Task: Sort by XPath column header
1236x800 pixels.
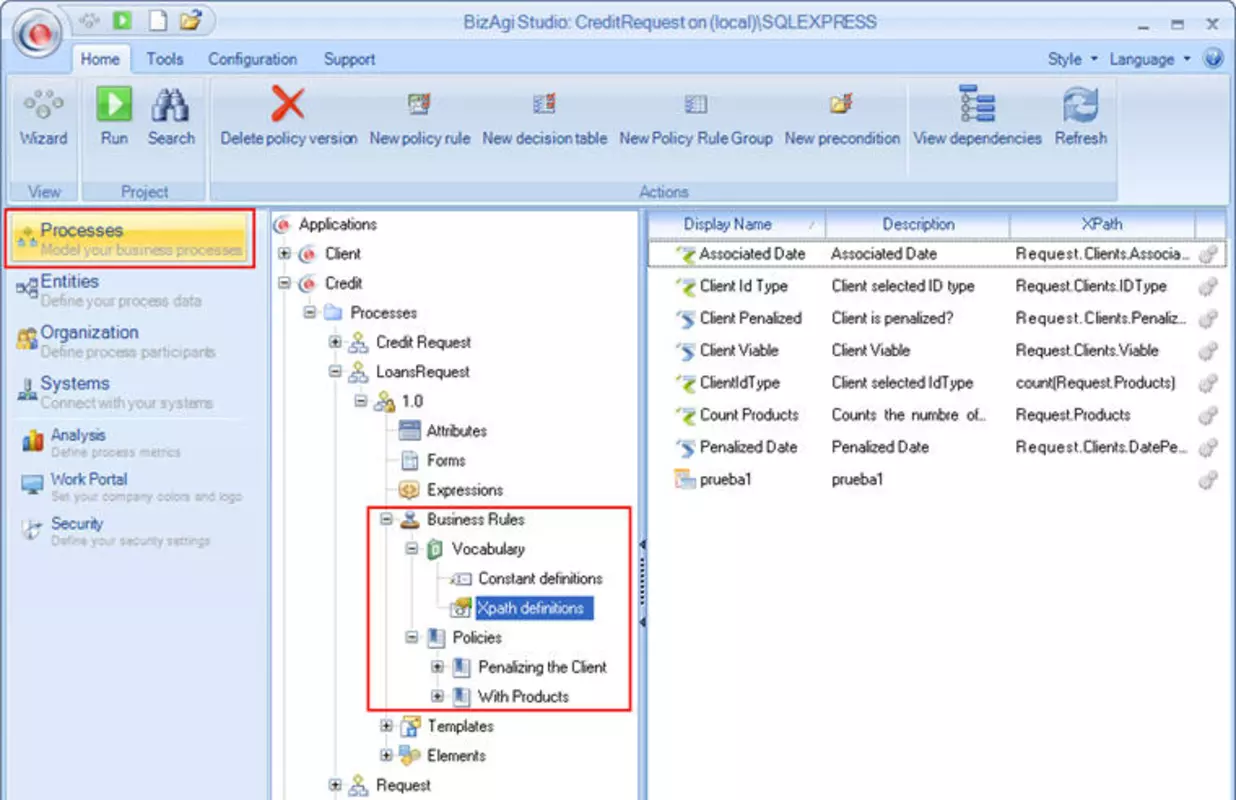Action: (1102, 224)
